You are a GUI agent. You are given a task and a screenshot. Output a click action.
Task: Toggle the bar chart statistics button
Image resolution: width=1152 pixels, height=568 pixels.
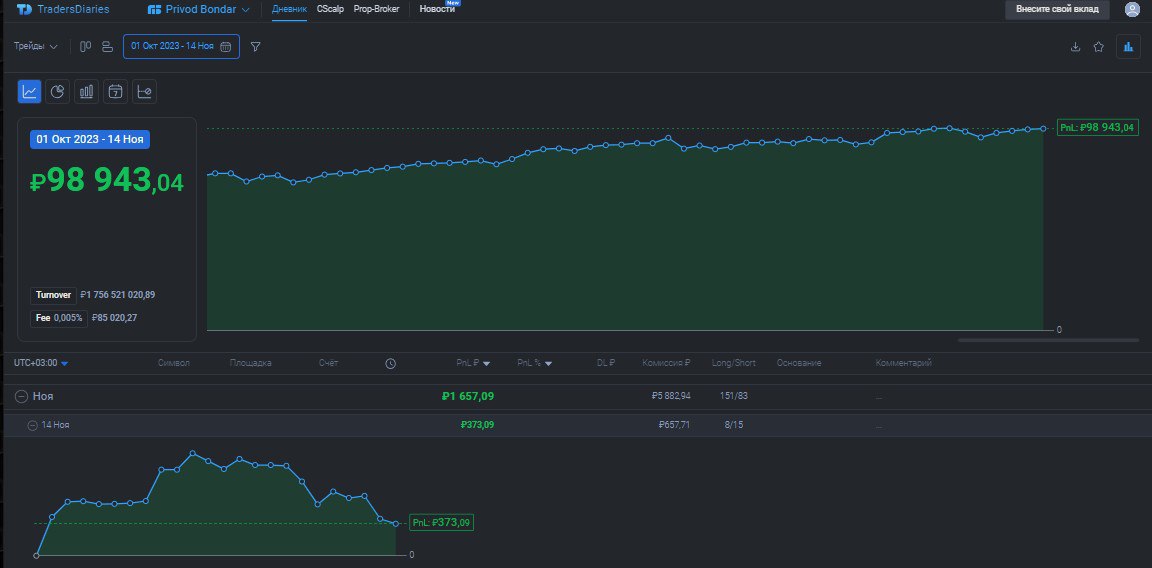[1128, 46]
